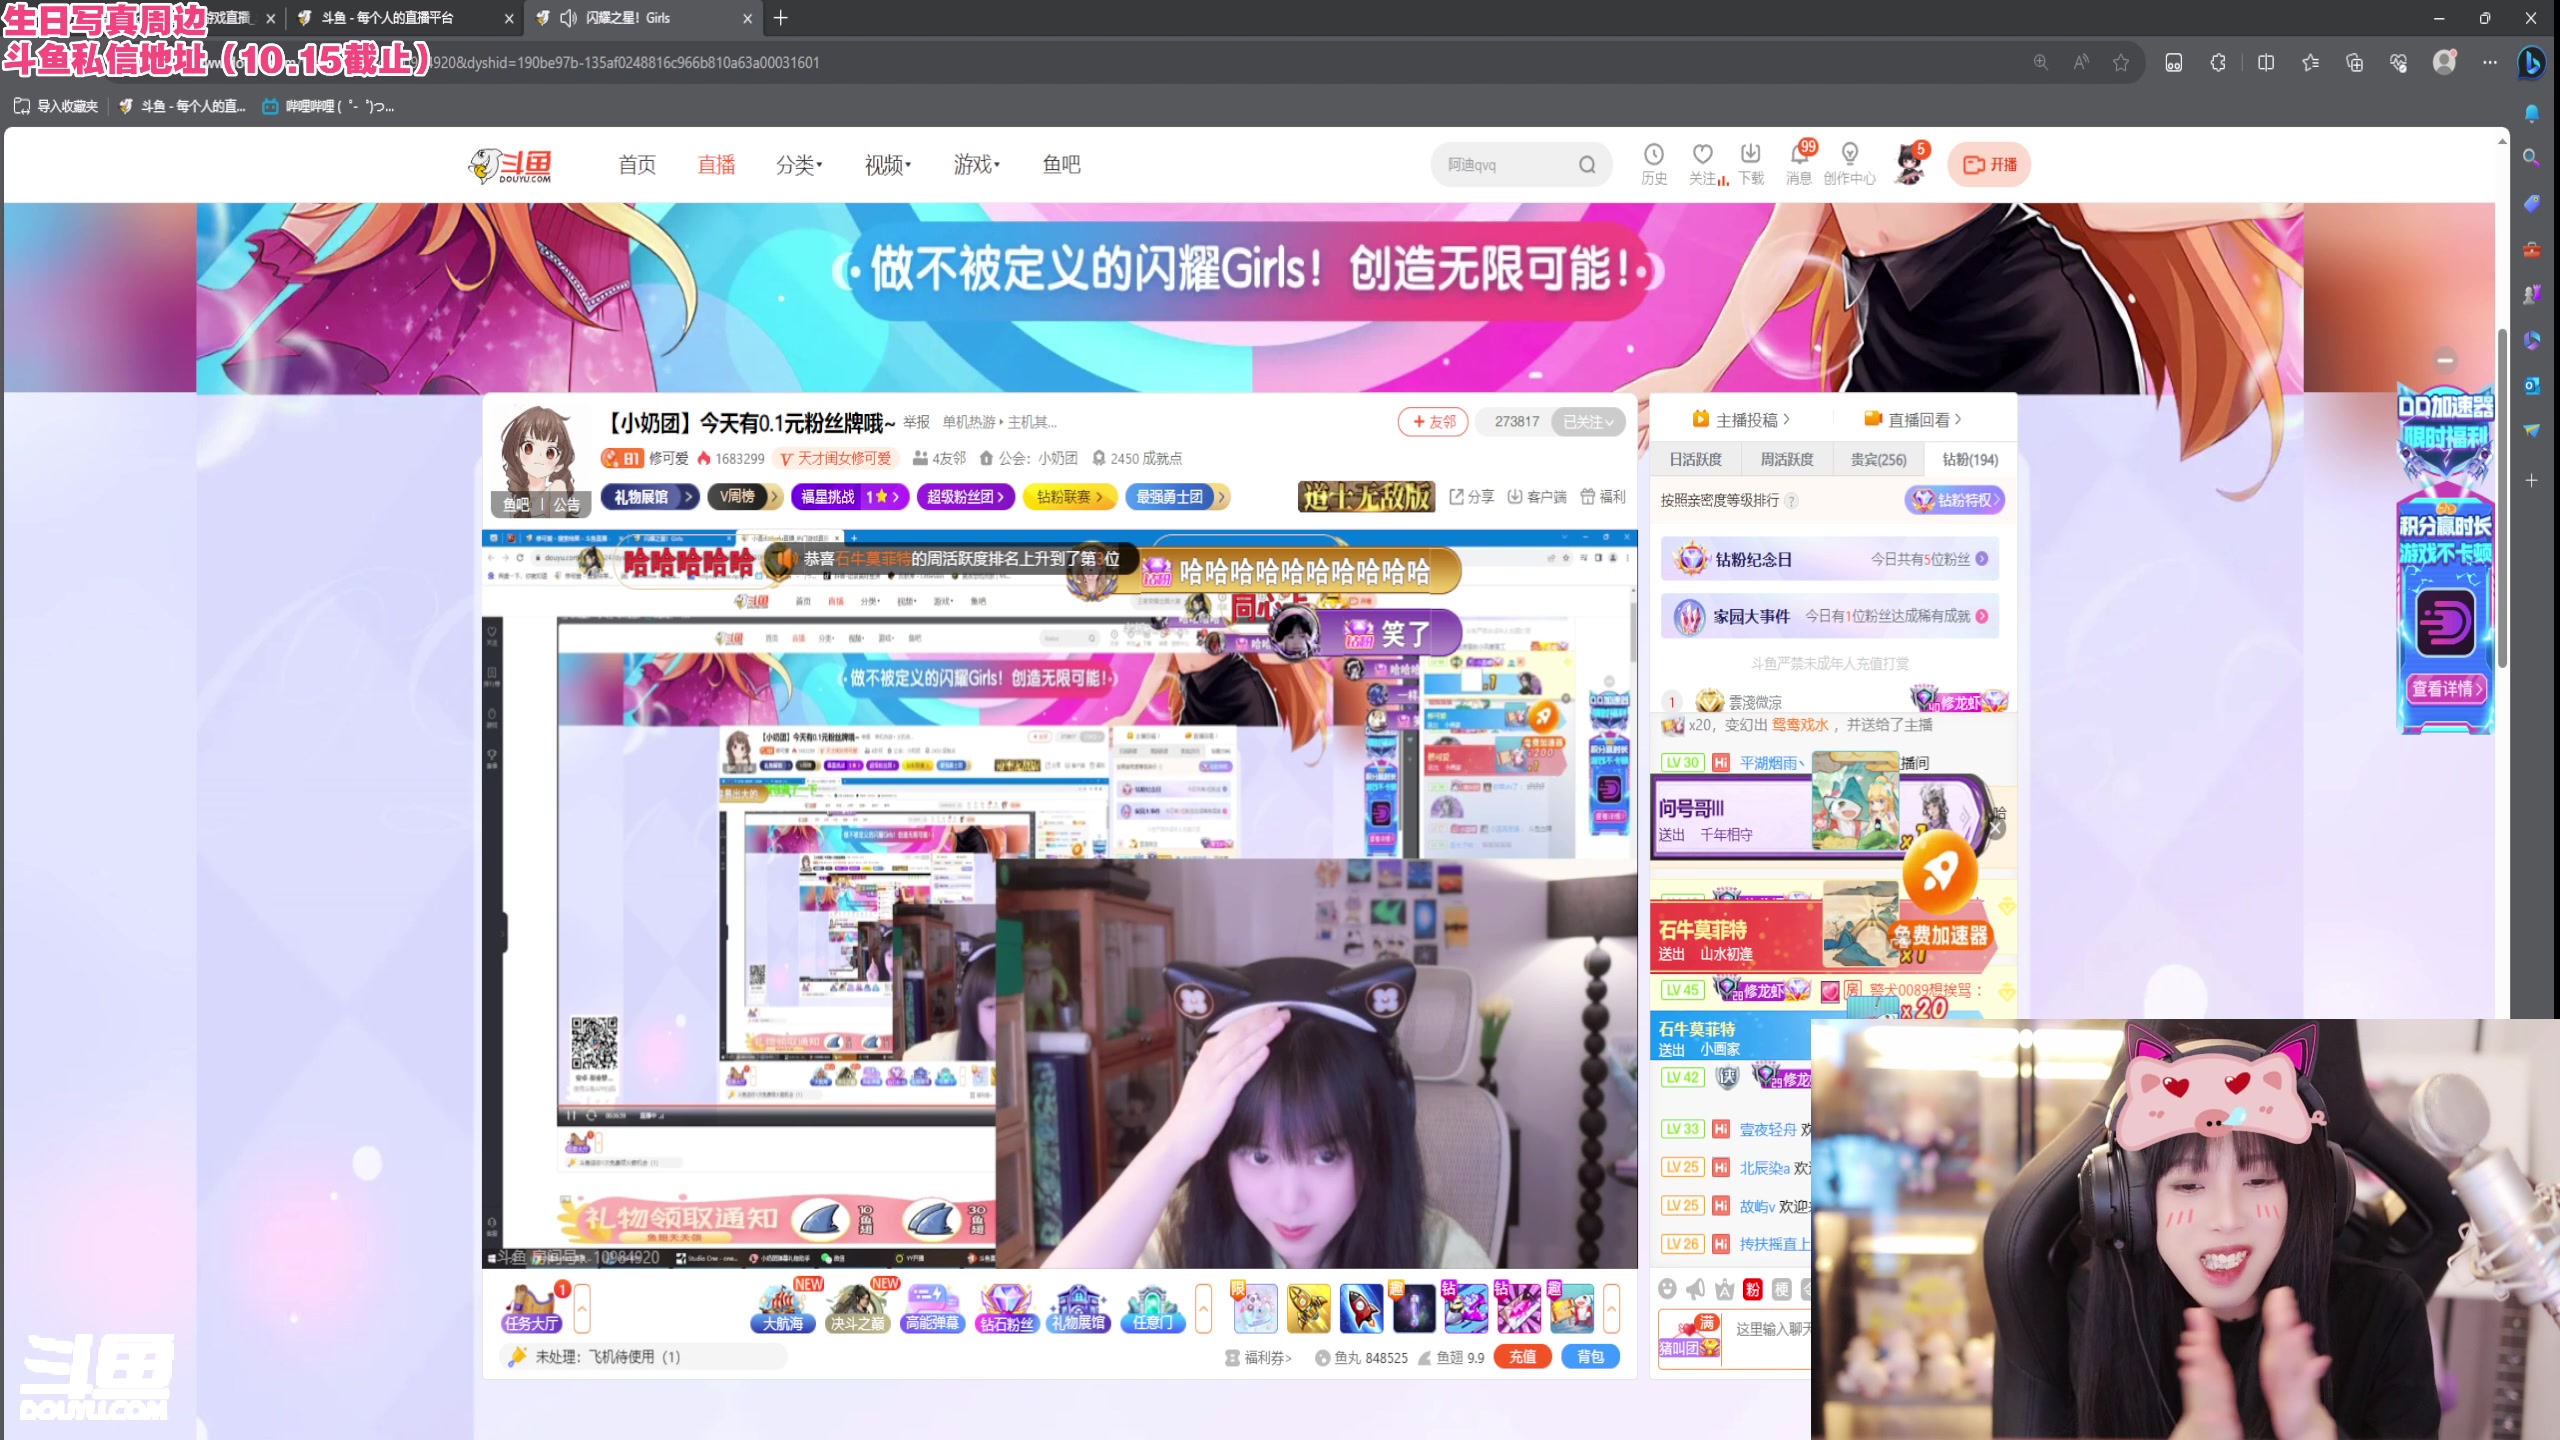This screenshot has height=1440, width=2560.
Task: Select the golden rocket gift
Action: coord(1308,1309)
